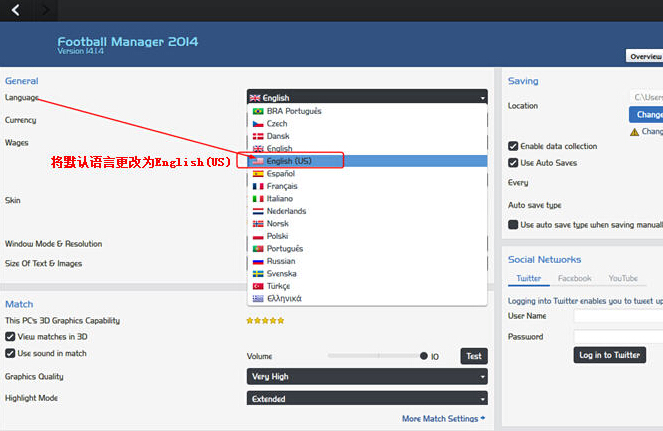Click the Brazilian flag icon beside BRA Português
Image resolution: width=663 pixels, height=431 pixels.
(x=258, y=111)
